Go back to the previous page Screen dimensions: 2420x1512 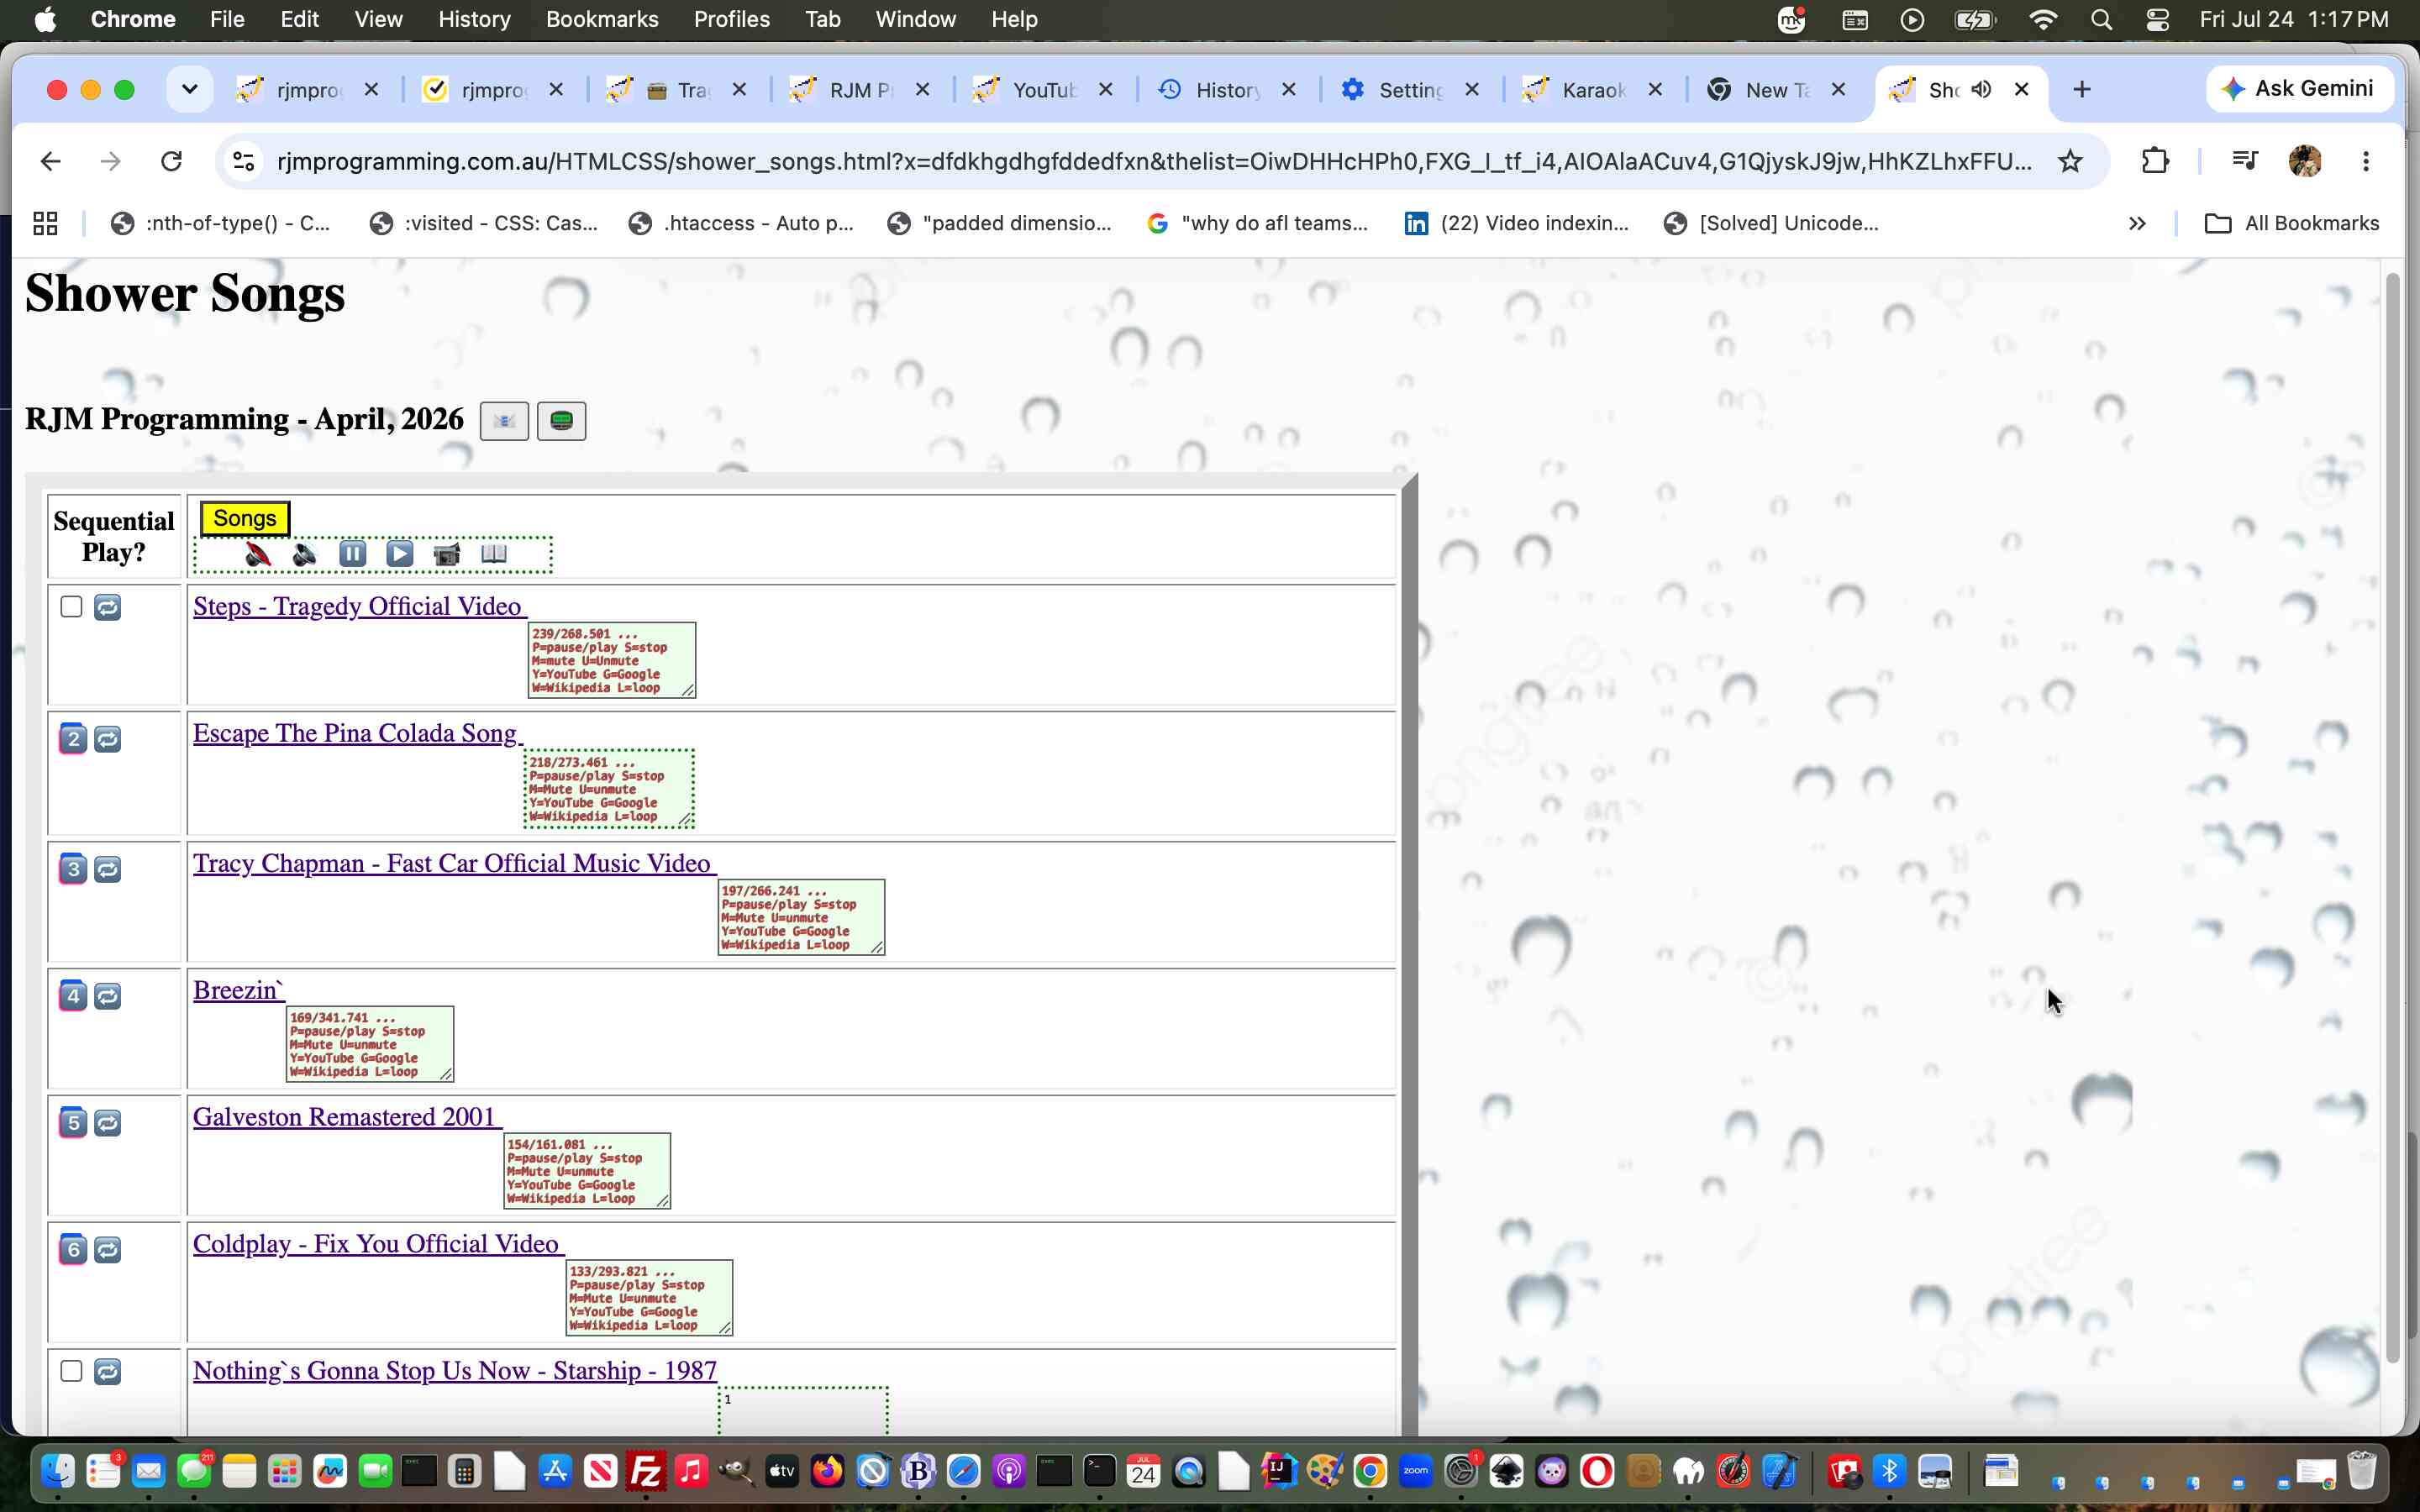[x=50, y=161]
